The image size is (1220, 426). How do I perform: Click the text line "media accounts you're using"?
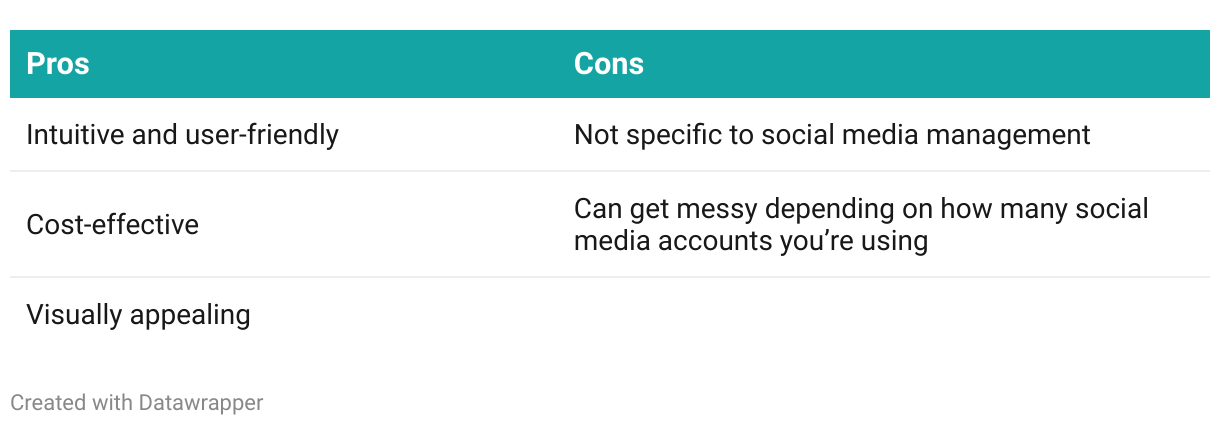[x=750, y=240]
